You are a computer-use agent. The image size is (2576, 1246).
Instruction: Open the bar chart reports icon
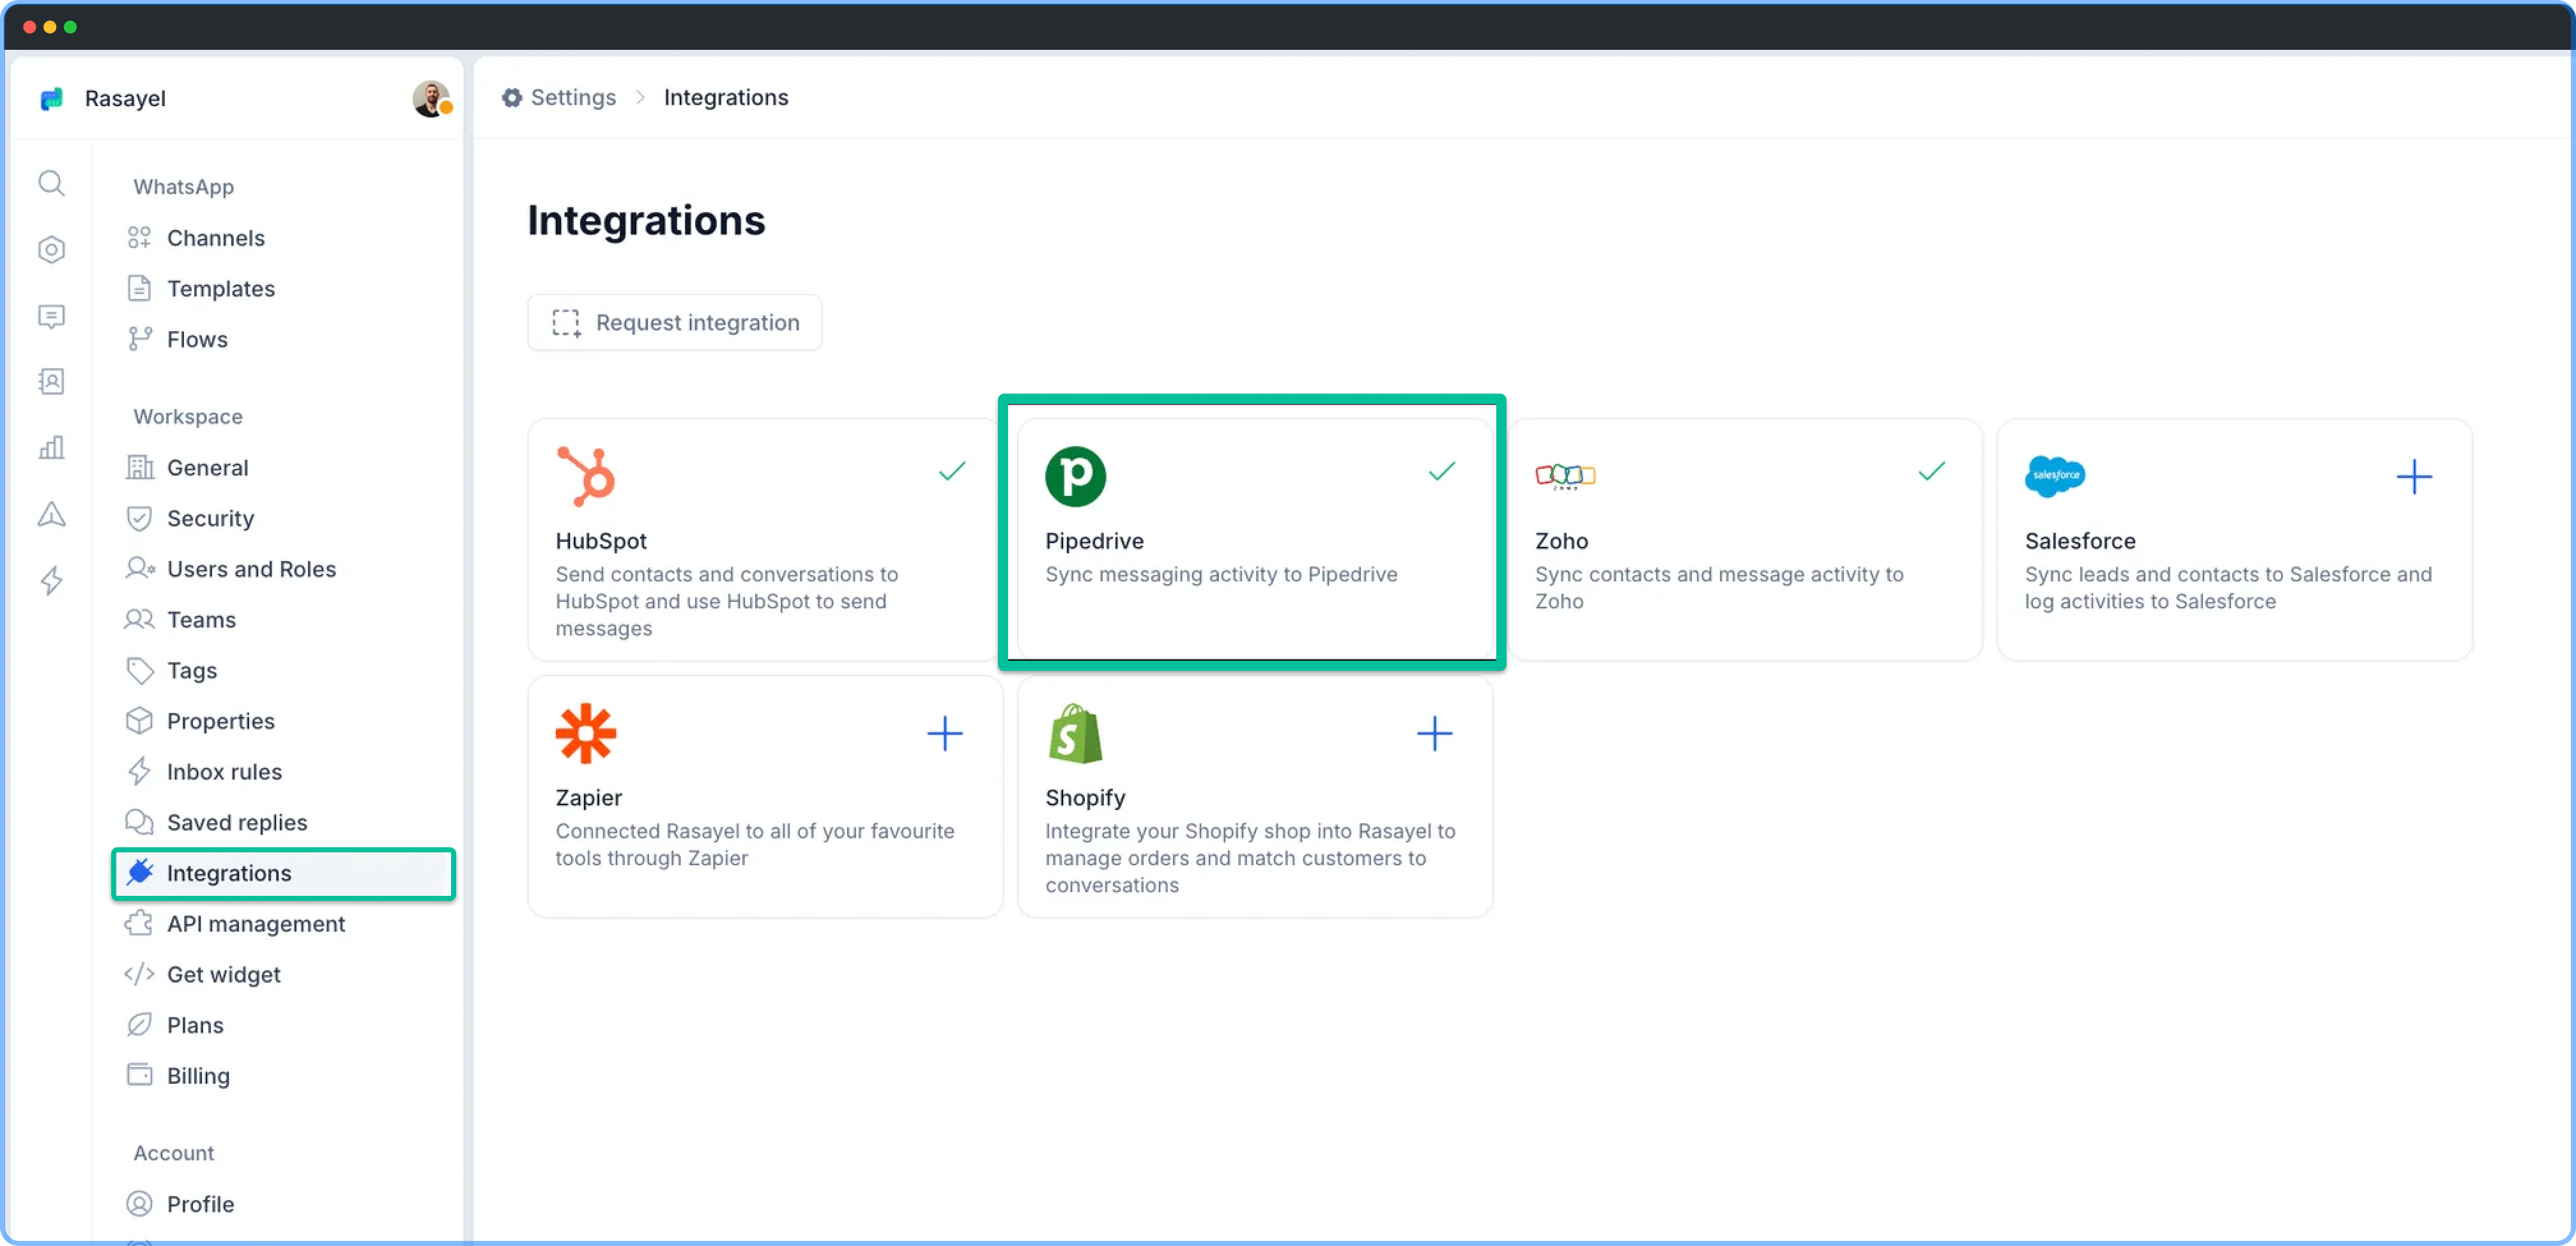[x=52, y=447]
